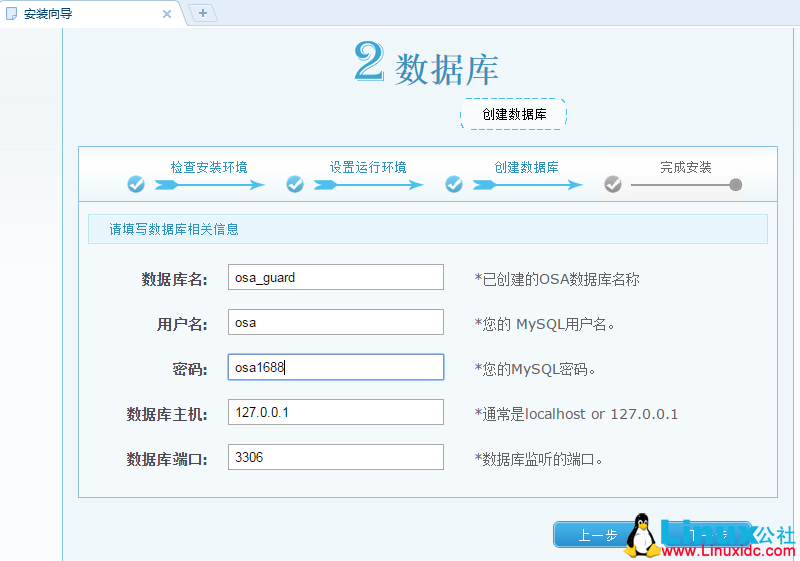The width and height of the screenshot is (800, 561).
Task: Click the 数据库端口 field showing 3306
Action: coord(336,457)
